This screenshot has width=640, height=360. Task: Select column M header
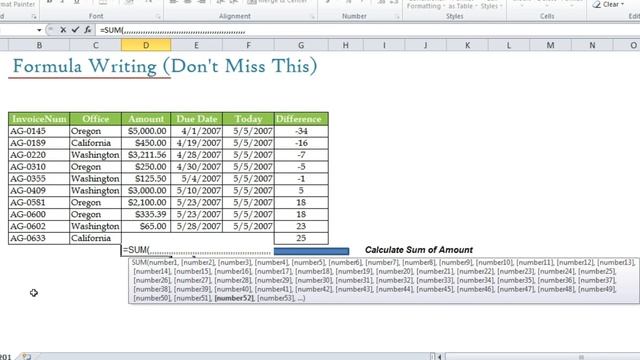tap(550, 45)
